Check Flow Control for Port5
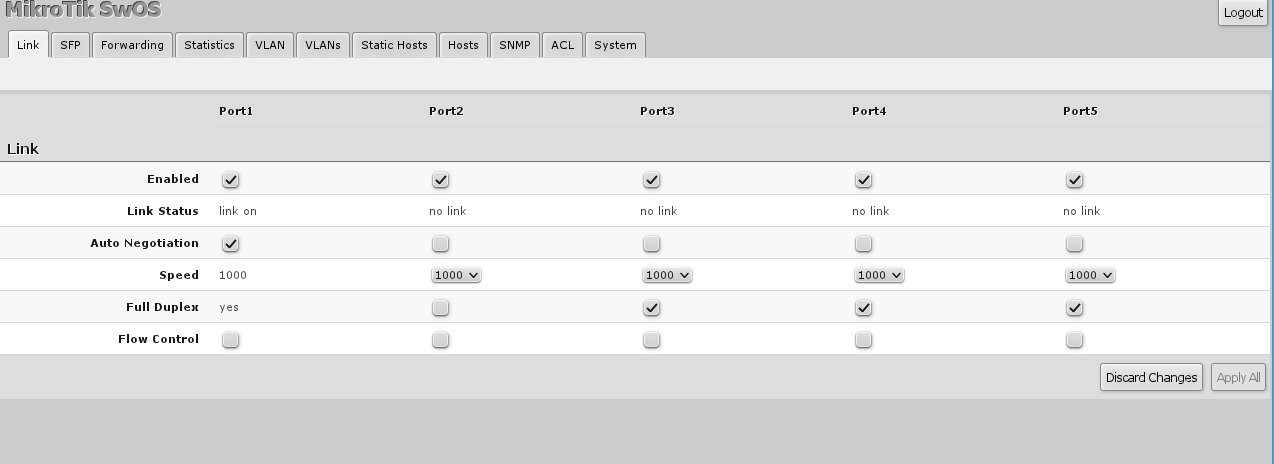 (x=1074, y=340)
